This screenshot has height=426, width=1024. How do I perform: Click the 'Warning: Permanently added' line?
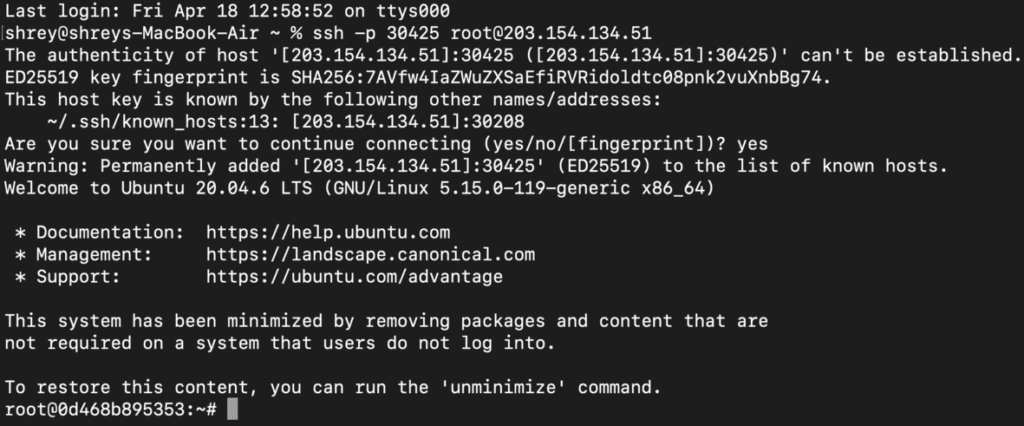click(476, 166)
